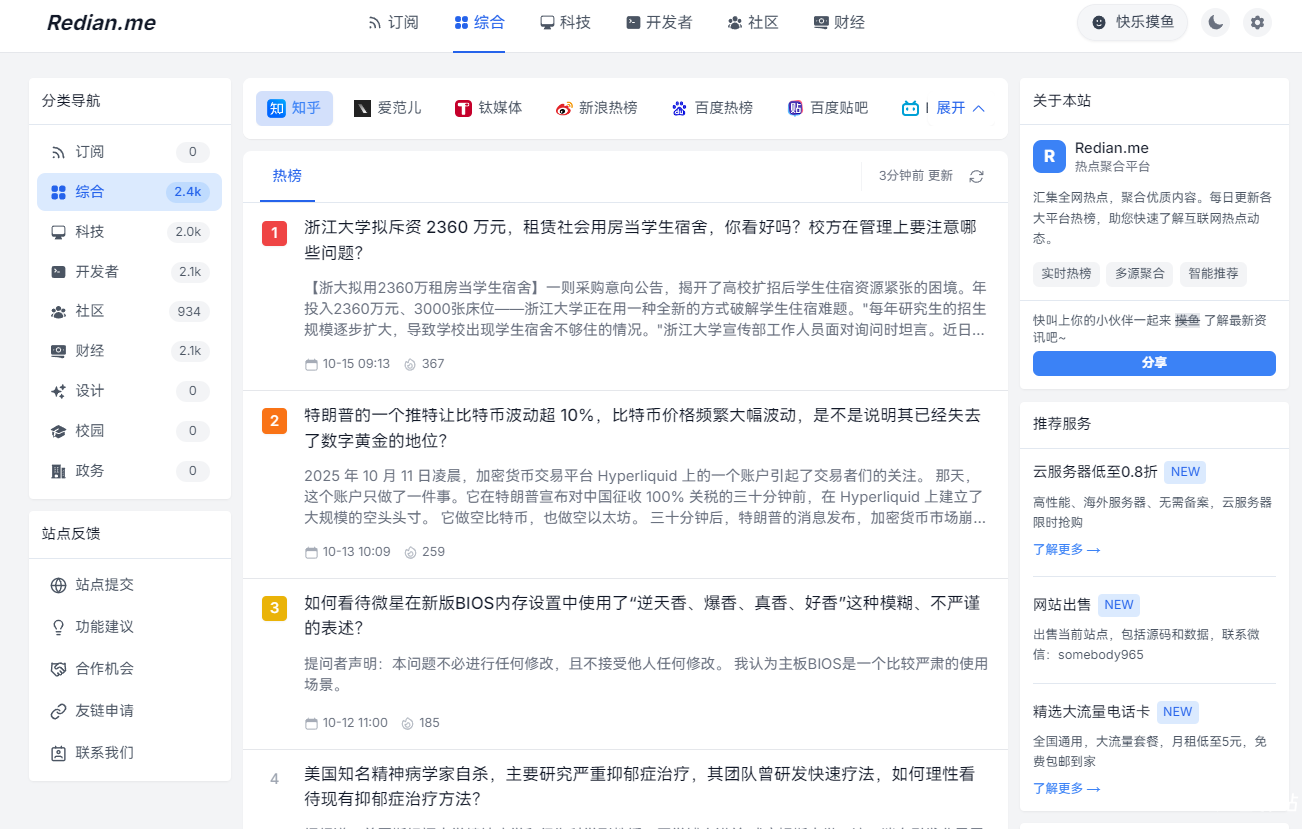
Task: Select 钛媒体 source
Action: pos(488,108)
